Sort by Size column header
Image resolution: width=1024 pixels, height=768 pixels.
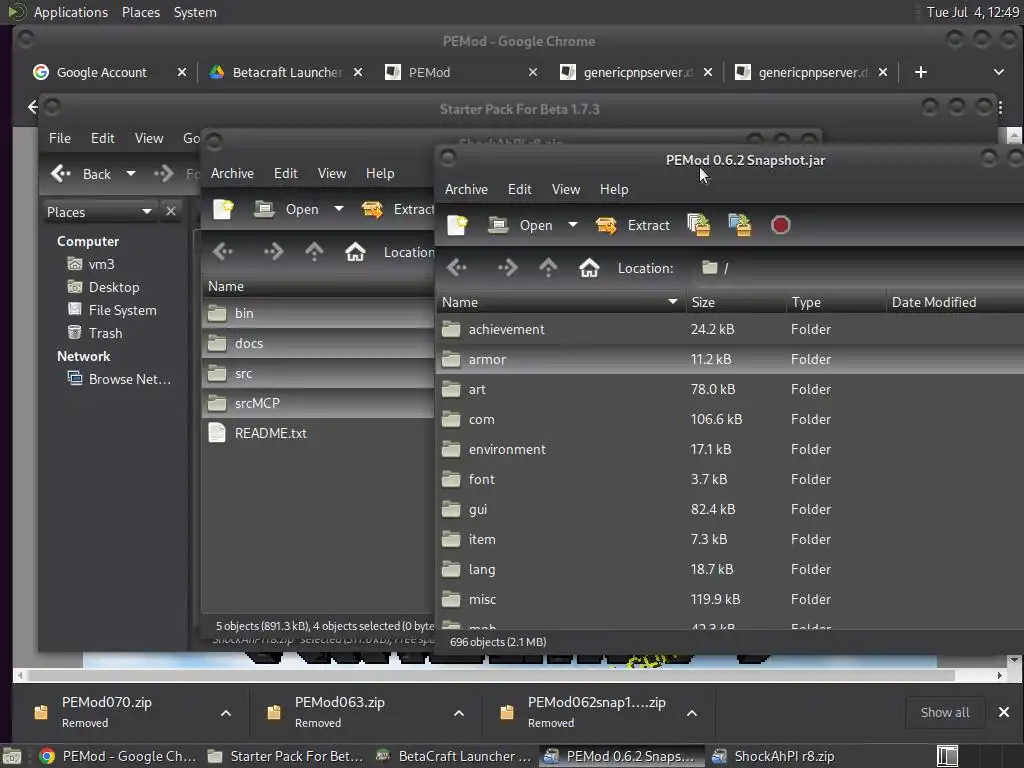coord(736,302)
